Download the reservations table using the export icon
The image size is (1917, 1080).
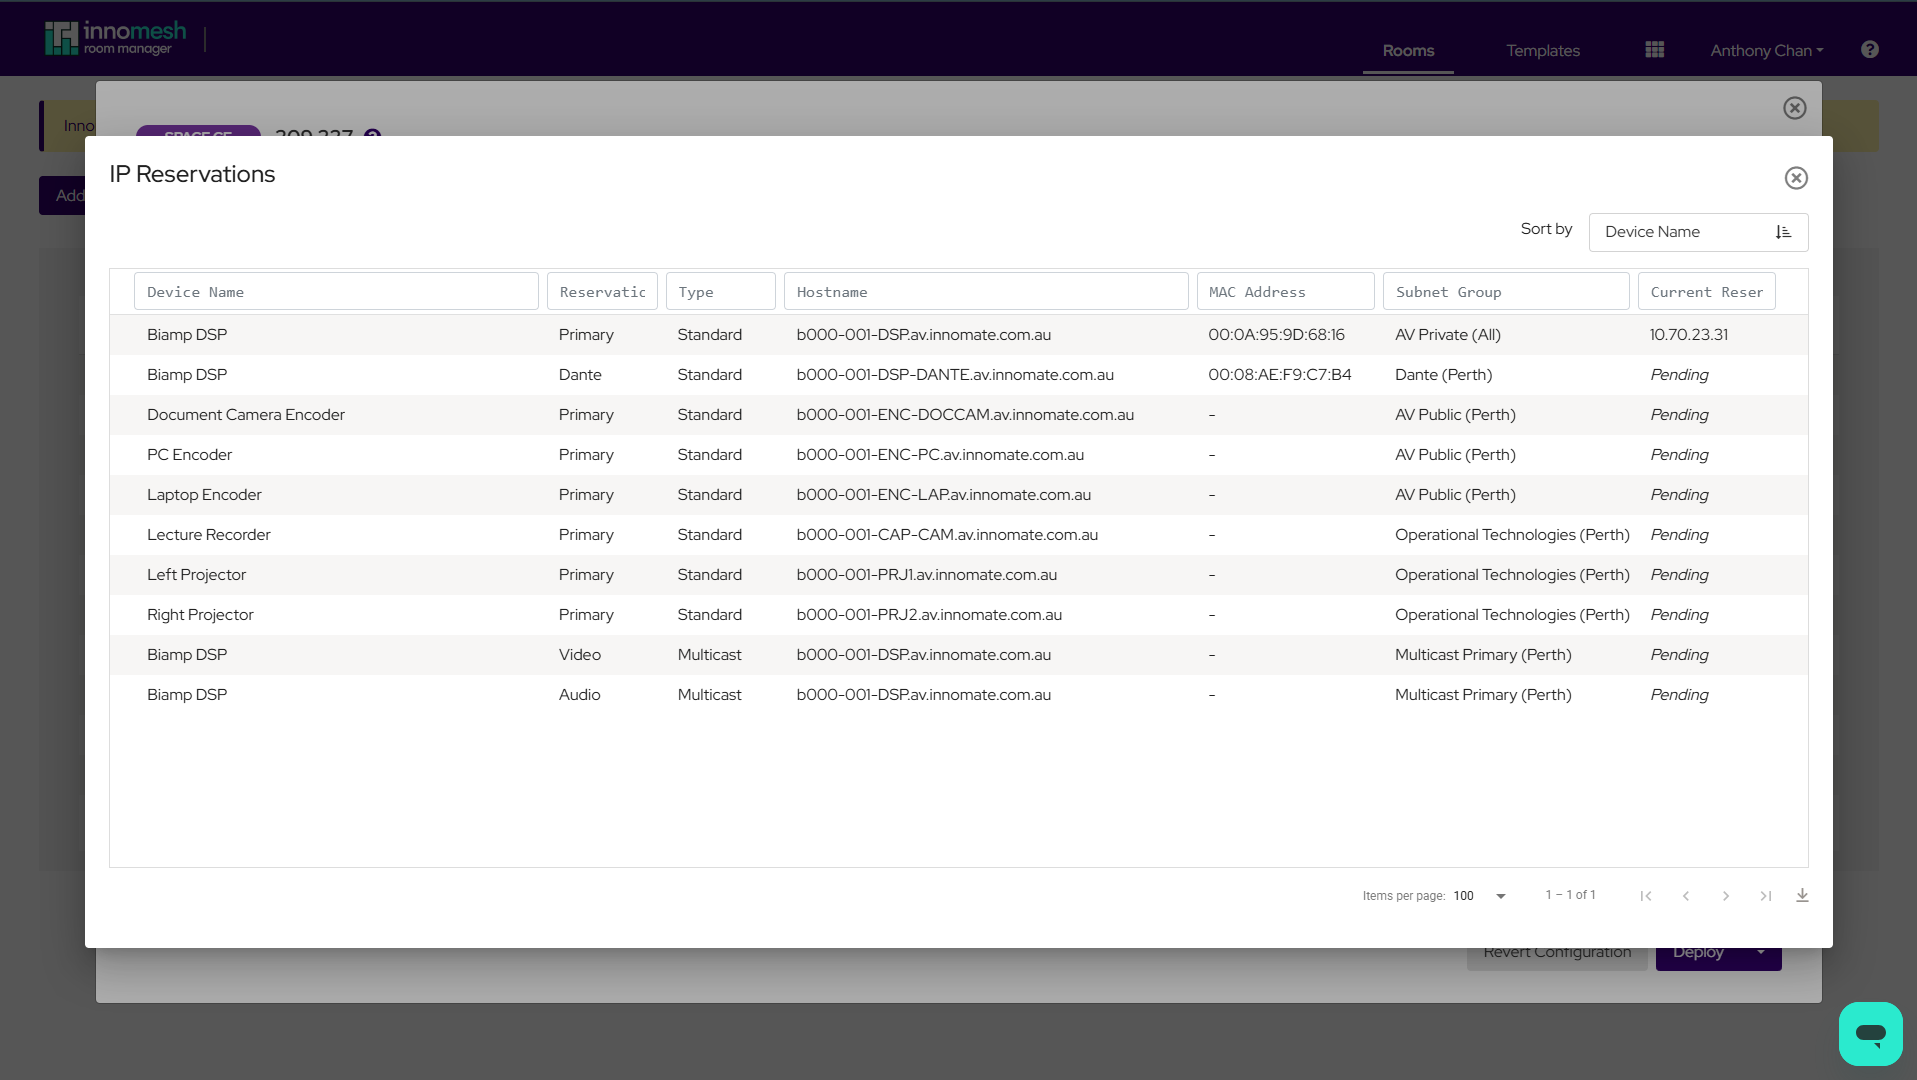click(1802, 895)
